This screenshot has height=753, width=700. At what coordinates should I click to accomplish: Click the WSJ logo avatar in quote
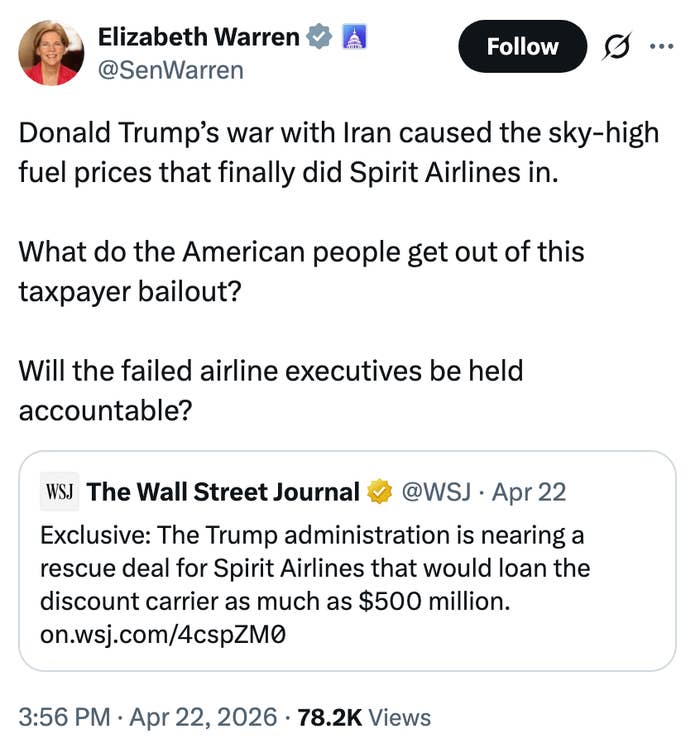tap(59, 492)
